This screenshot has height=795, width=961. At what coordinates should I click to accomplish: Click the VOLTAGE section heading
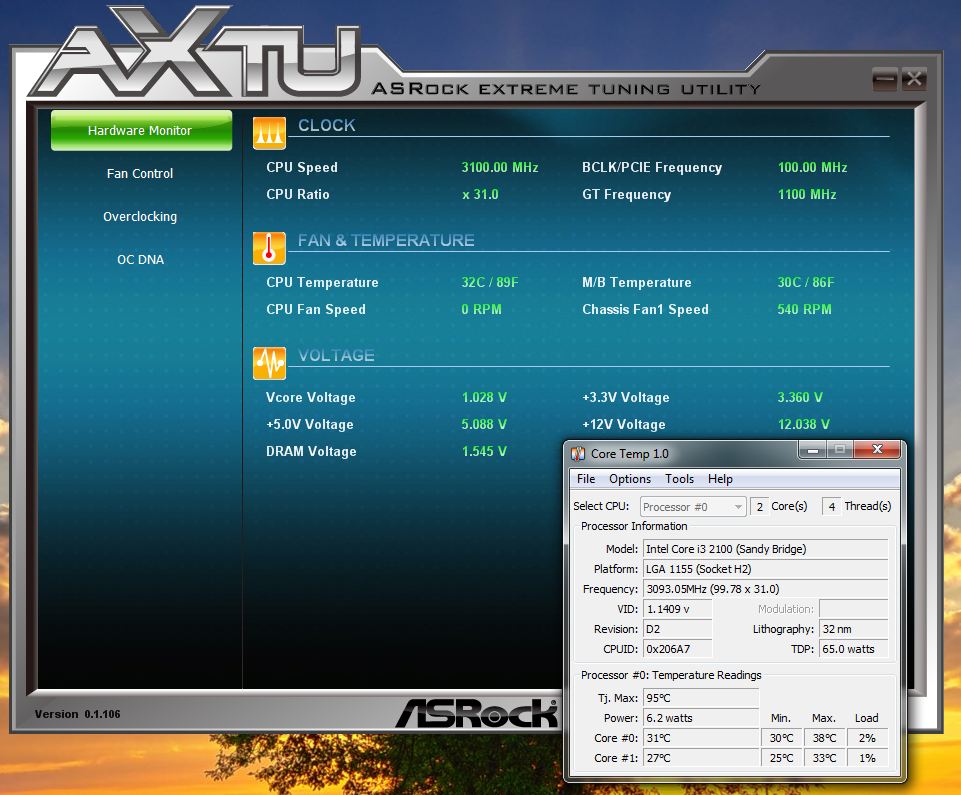336,356
